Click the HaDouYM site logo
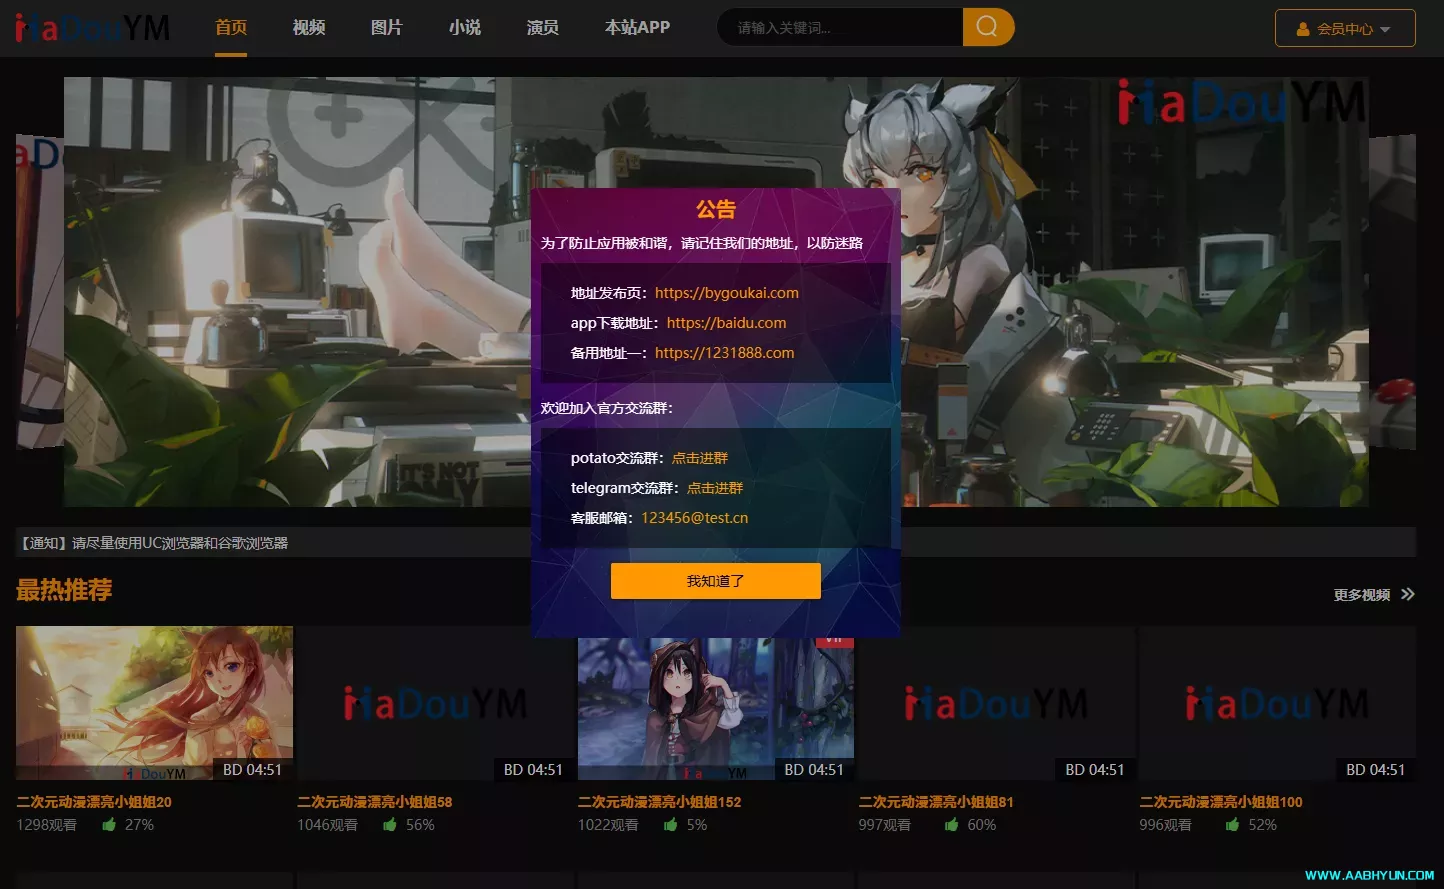Screen dimensions: 1444x889 (92, 27)
